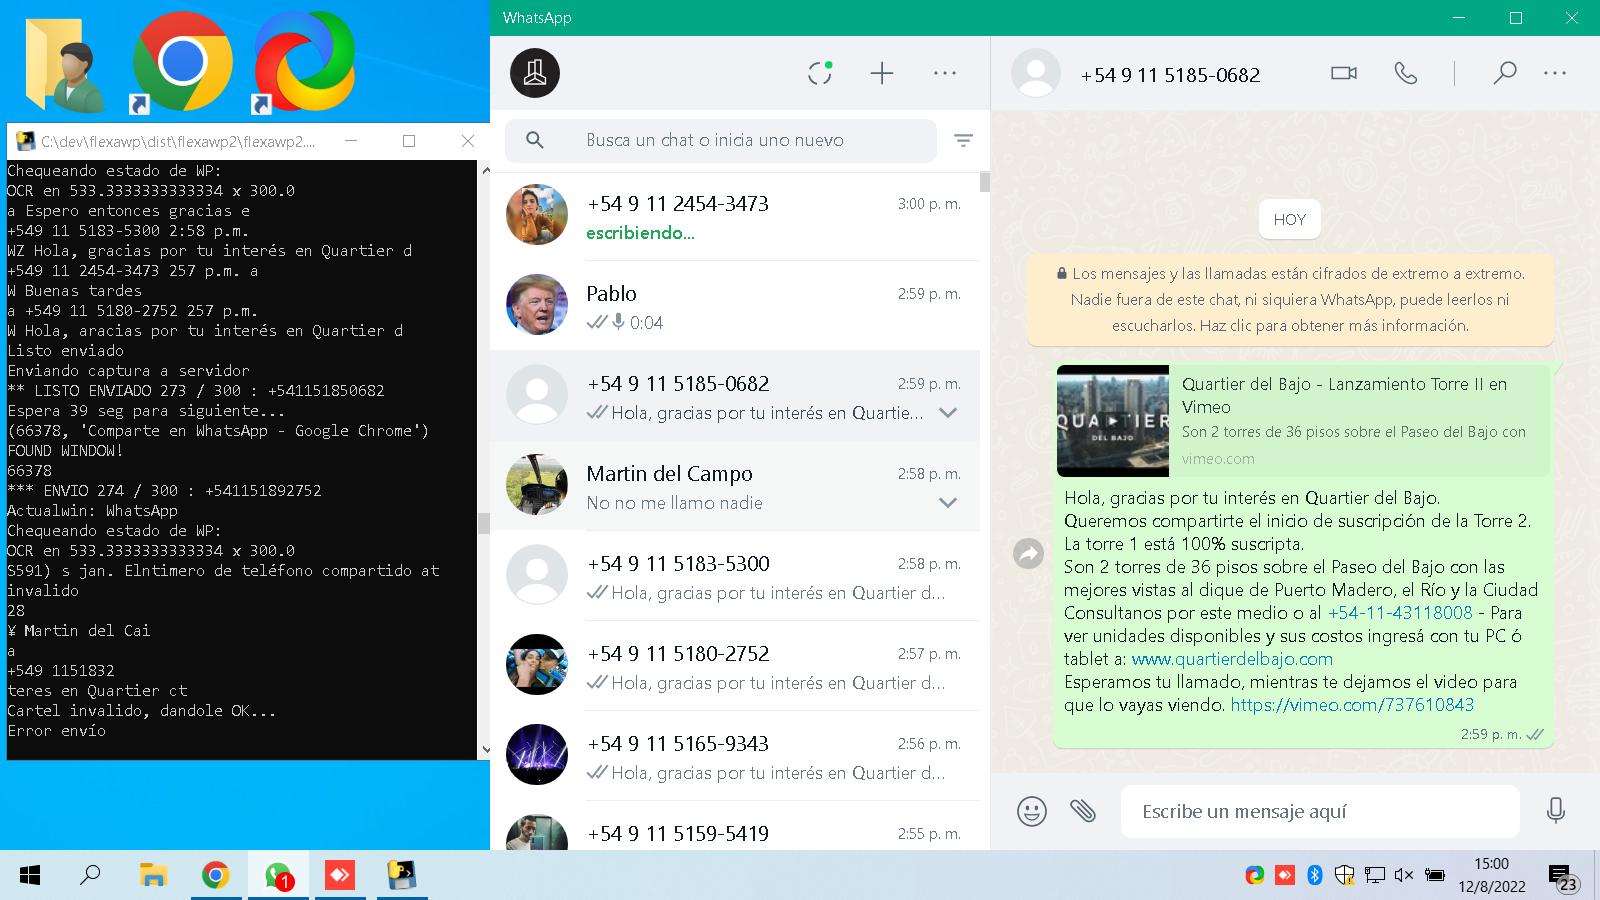Toggle the muted volume tray icon

click(x=1404, y=875)
